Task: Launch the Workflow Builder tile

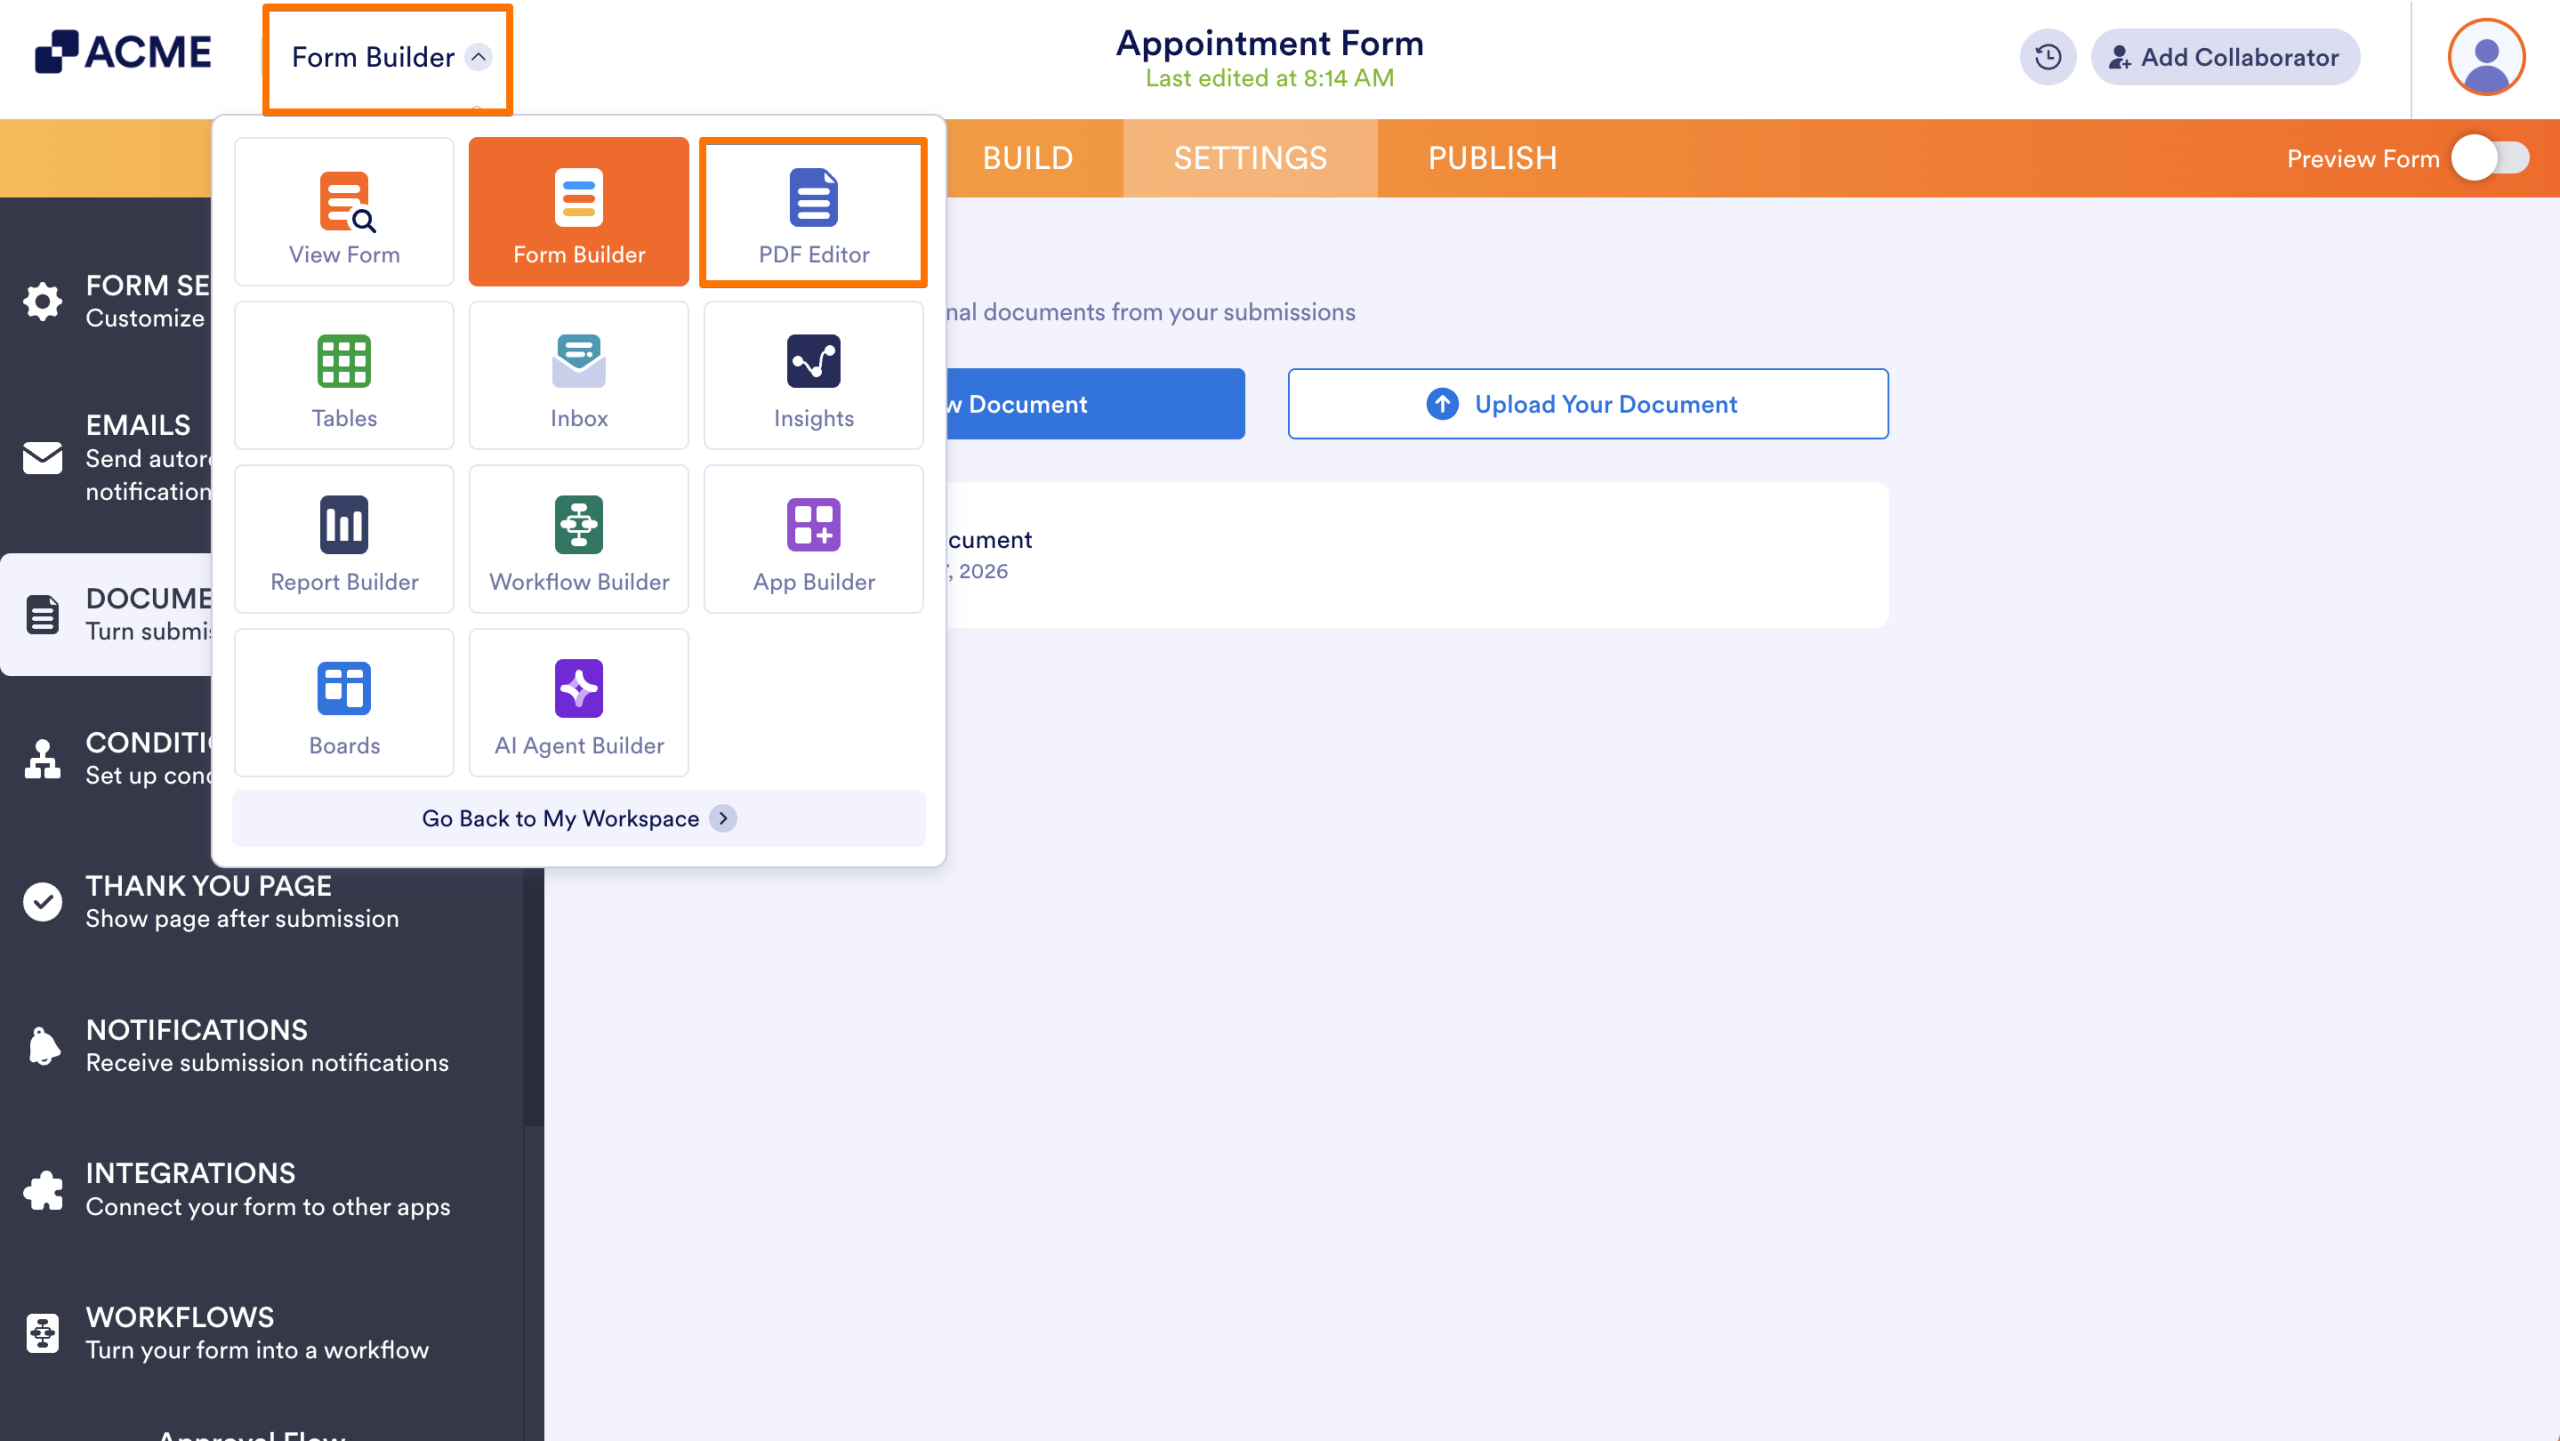Action: coord(579,539)
